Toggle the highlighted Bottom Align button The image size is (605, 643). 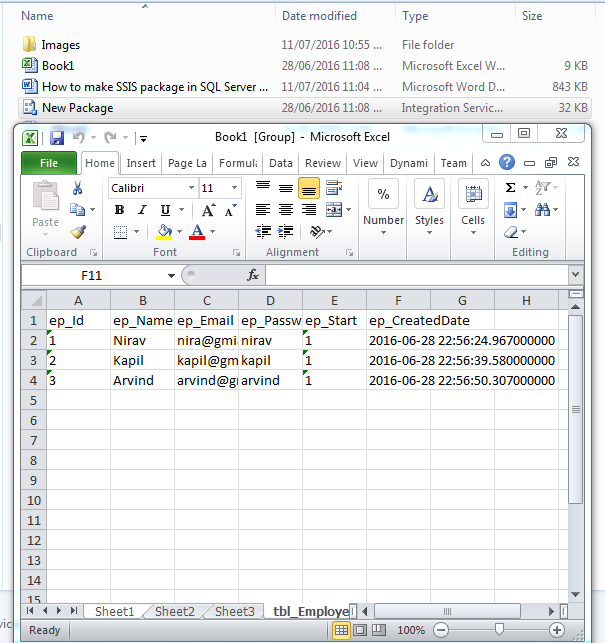pyautogui.click(x=309, y=188)
